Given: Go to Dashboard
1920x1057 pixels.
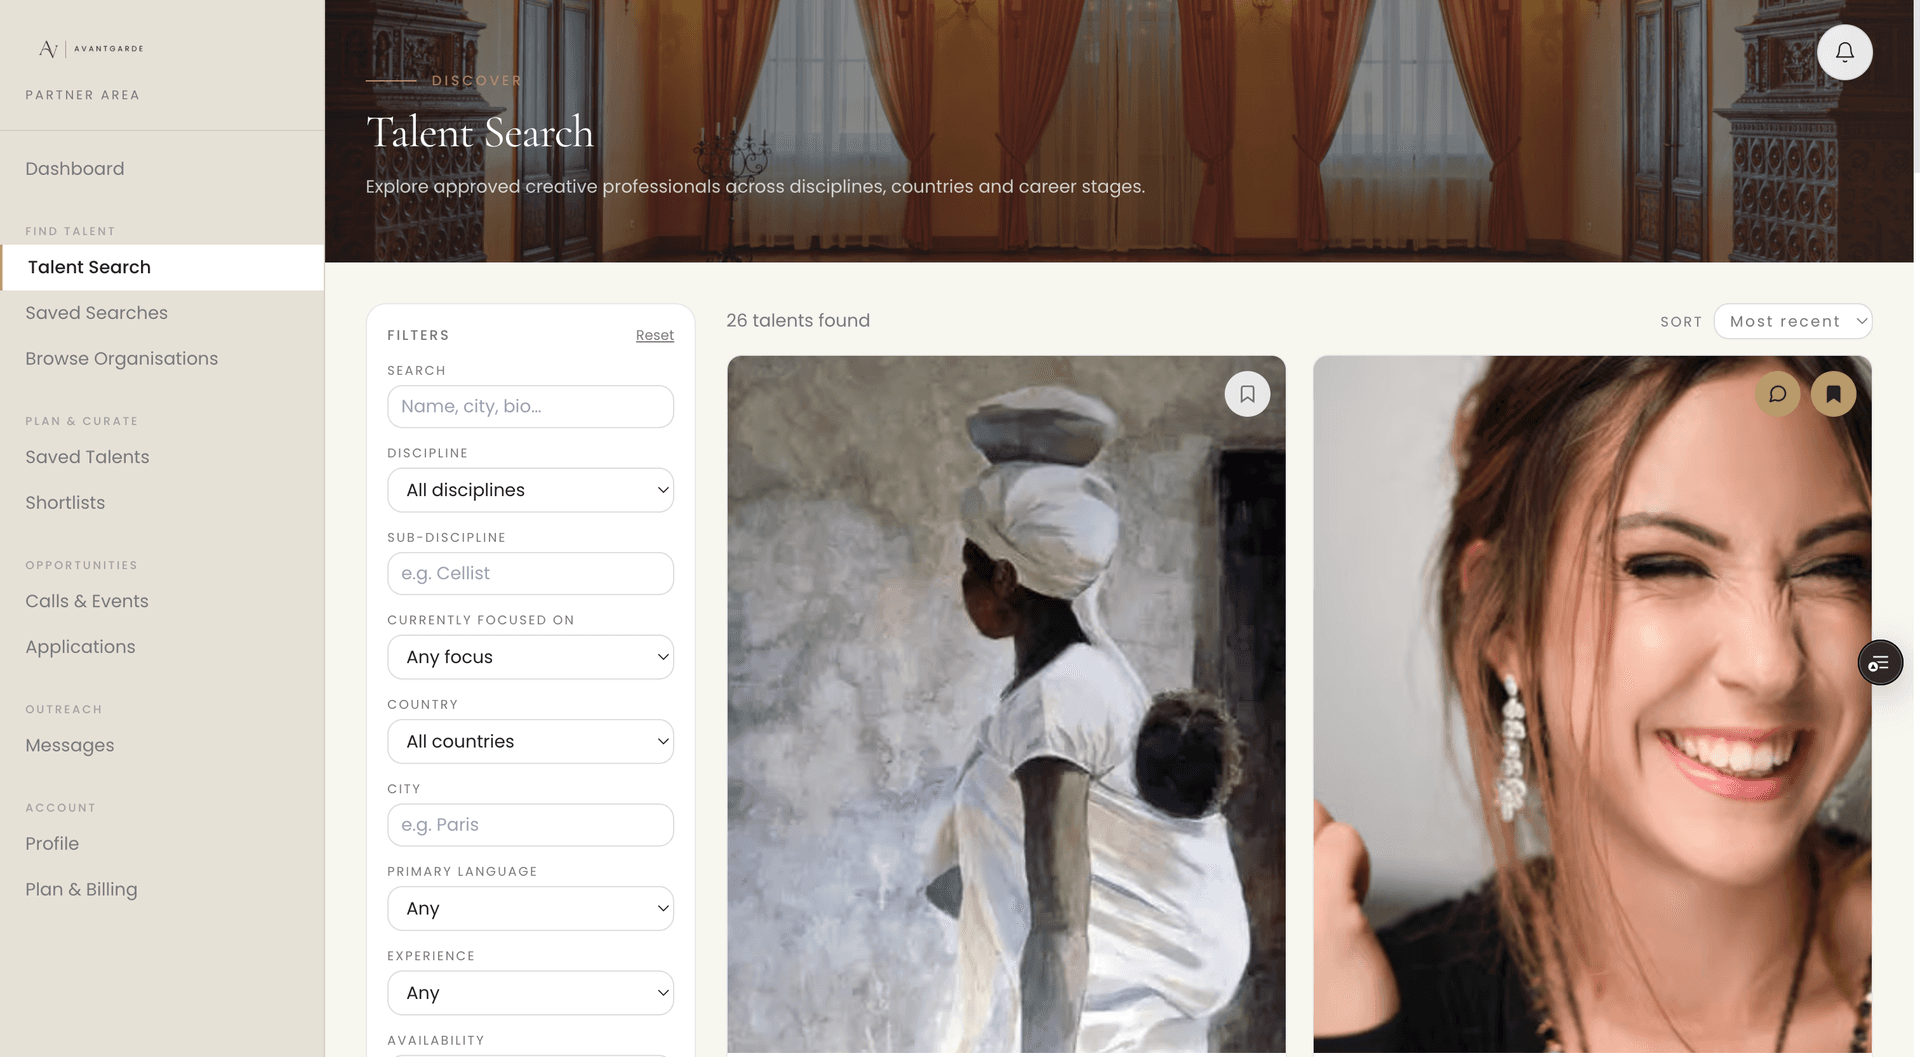Looking at the screenshot, I should click(x=75, y=169).
